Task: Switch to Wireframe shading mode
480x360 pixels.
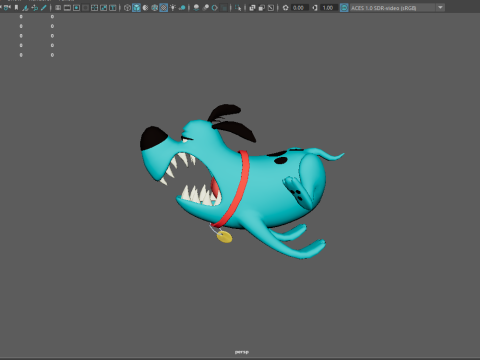Action: click(127, 8)
